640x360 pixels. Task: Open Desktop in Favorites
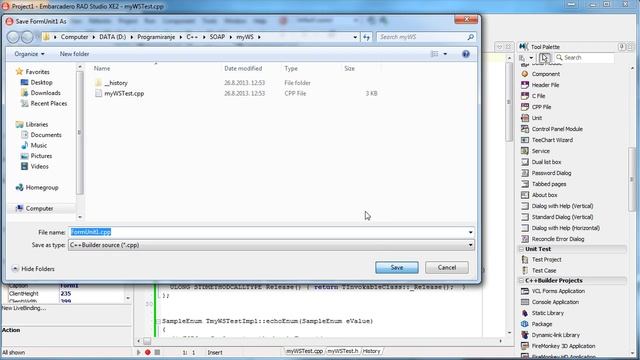(37, 82)
